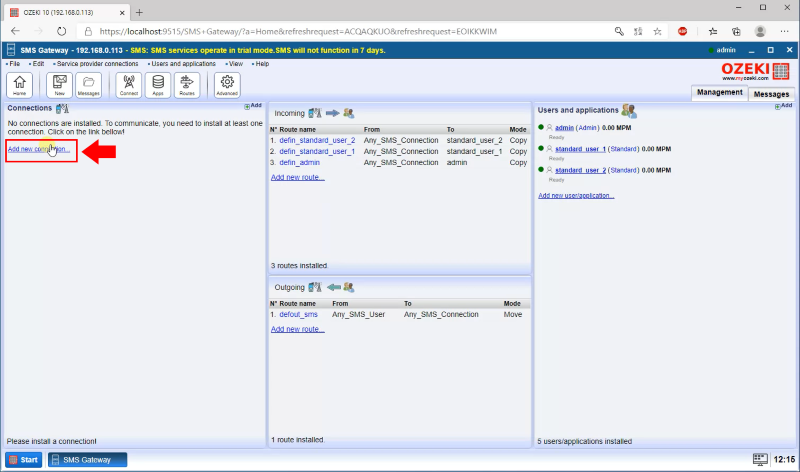This screenshot has width=800, height=472.
Task: Open the defin_standard_user_1 route
Action: click(x=317, y=152)
